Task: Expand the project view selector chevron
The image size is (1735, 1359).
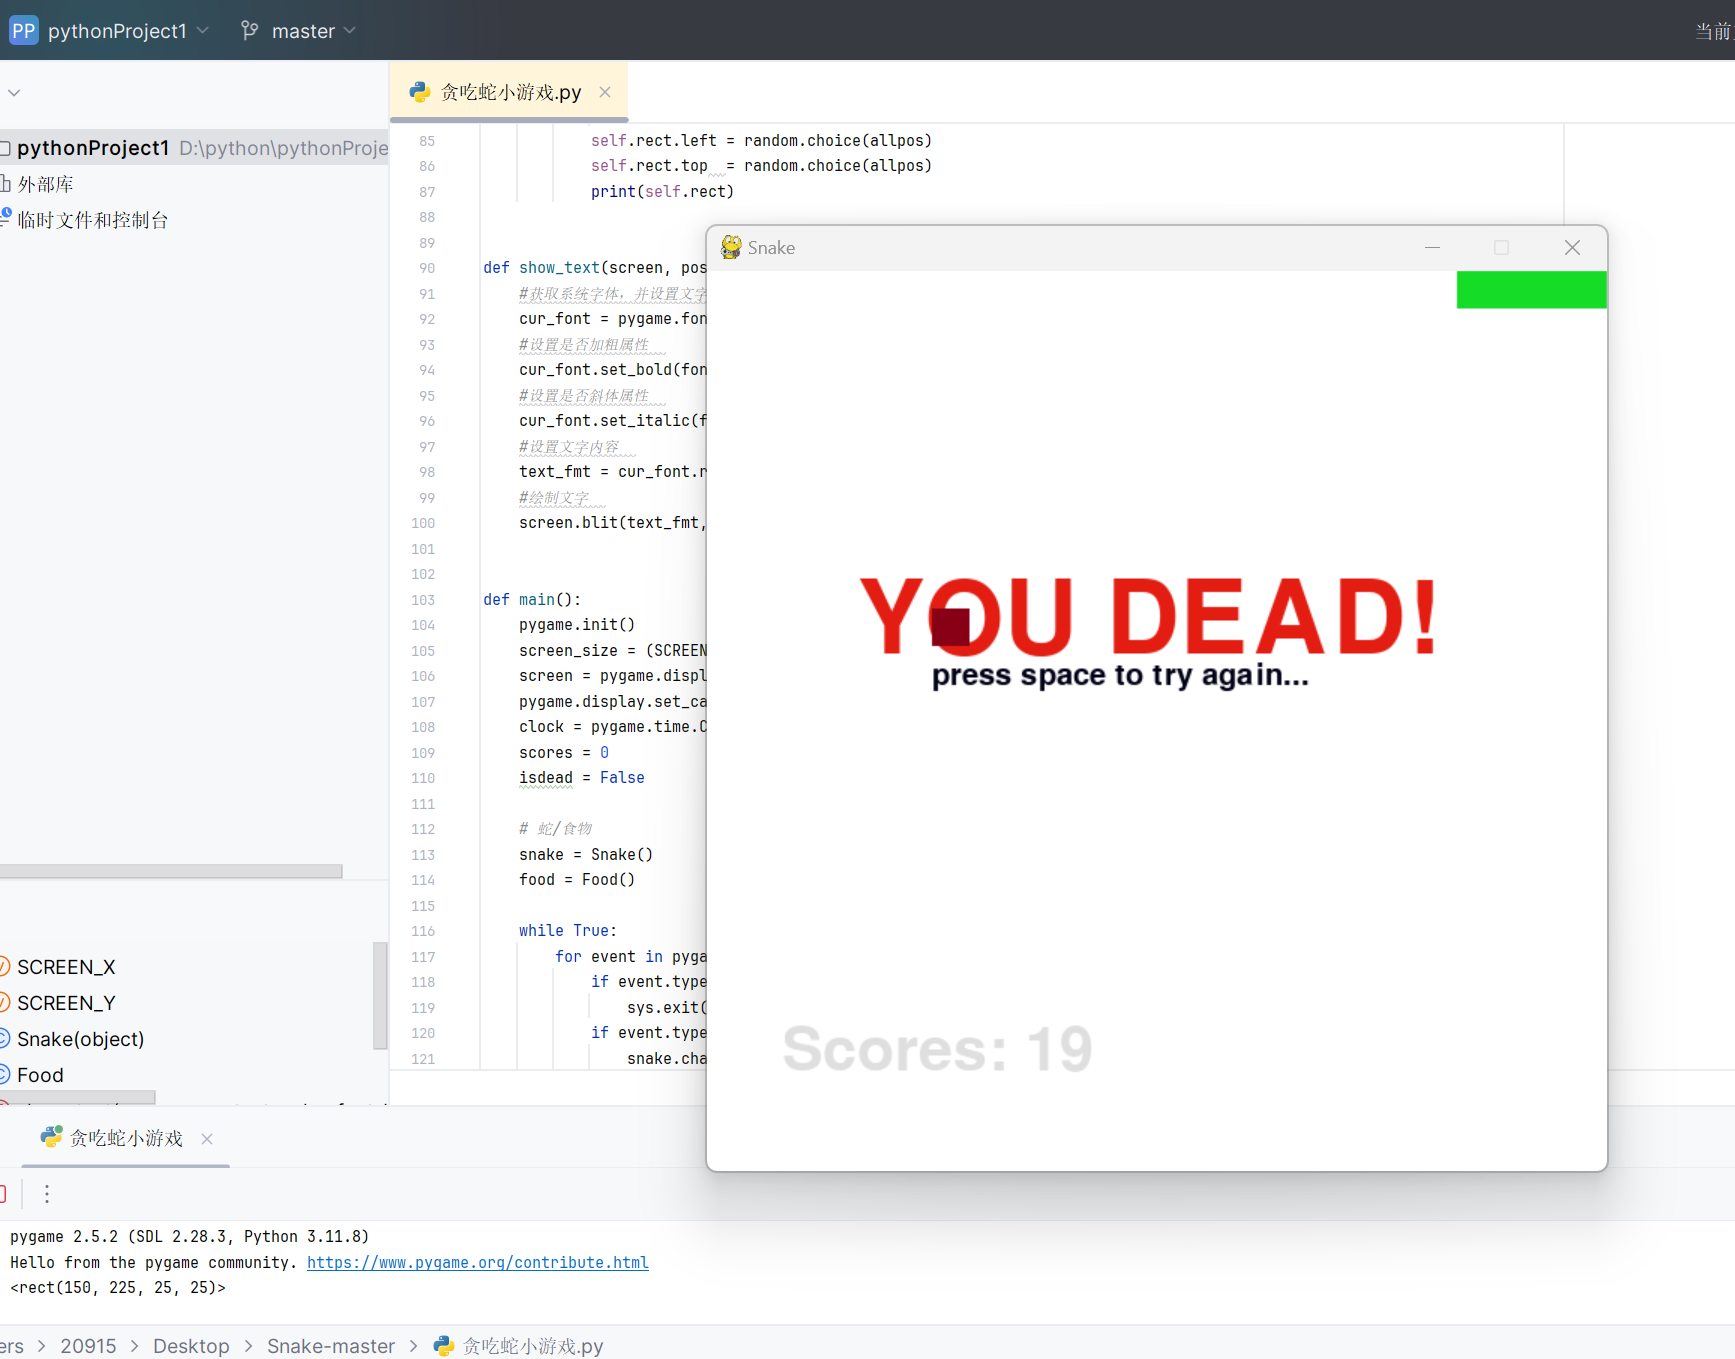Action: click(x=14, y=93)
